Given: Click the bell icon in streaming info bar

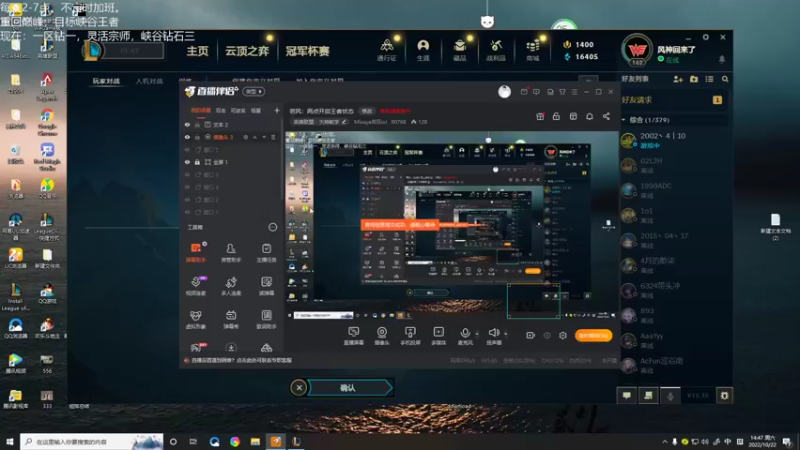Looking at the screenshot, I should click(589, 116).
